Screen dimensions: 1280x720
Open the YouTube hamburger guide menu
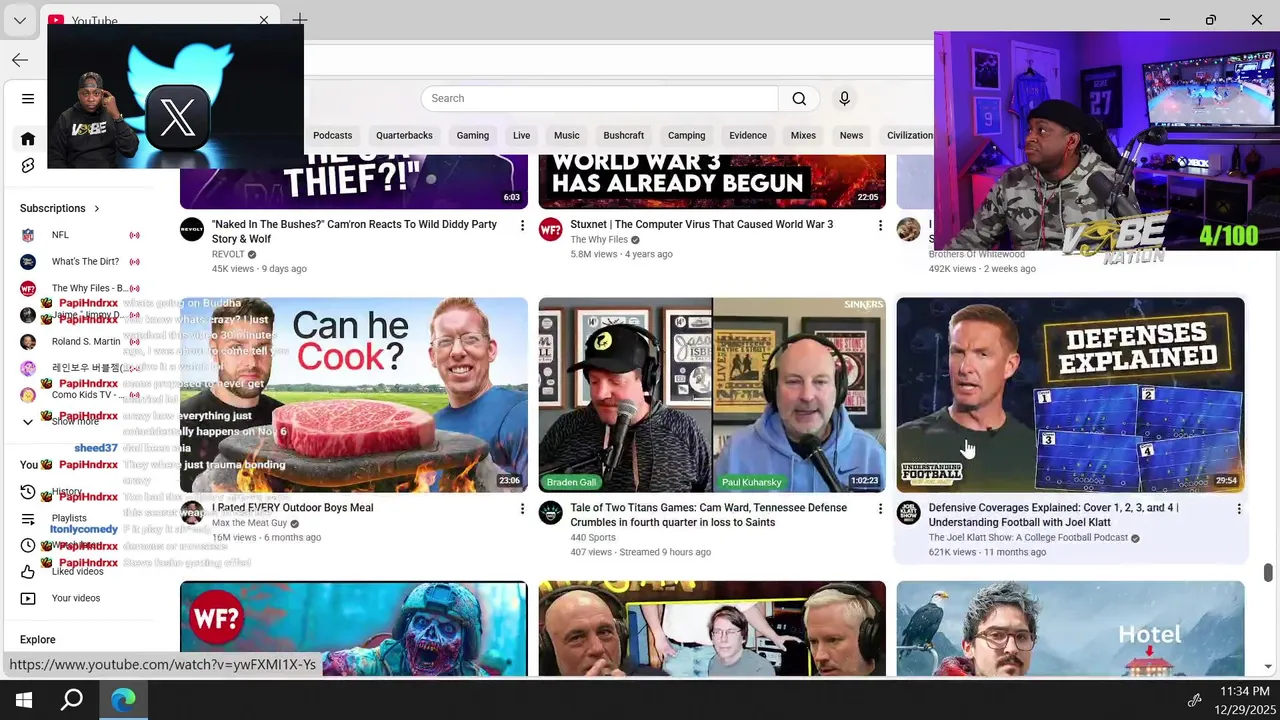point(28,98)
